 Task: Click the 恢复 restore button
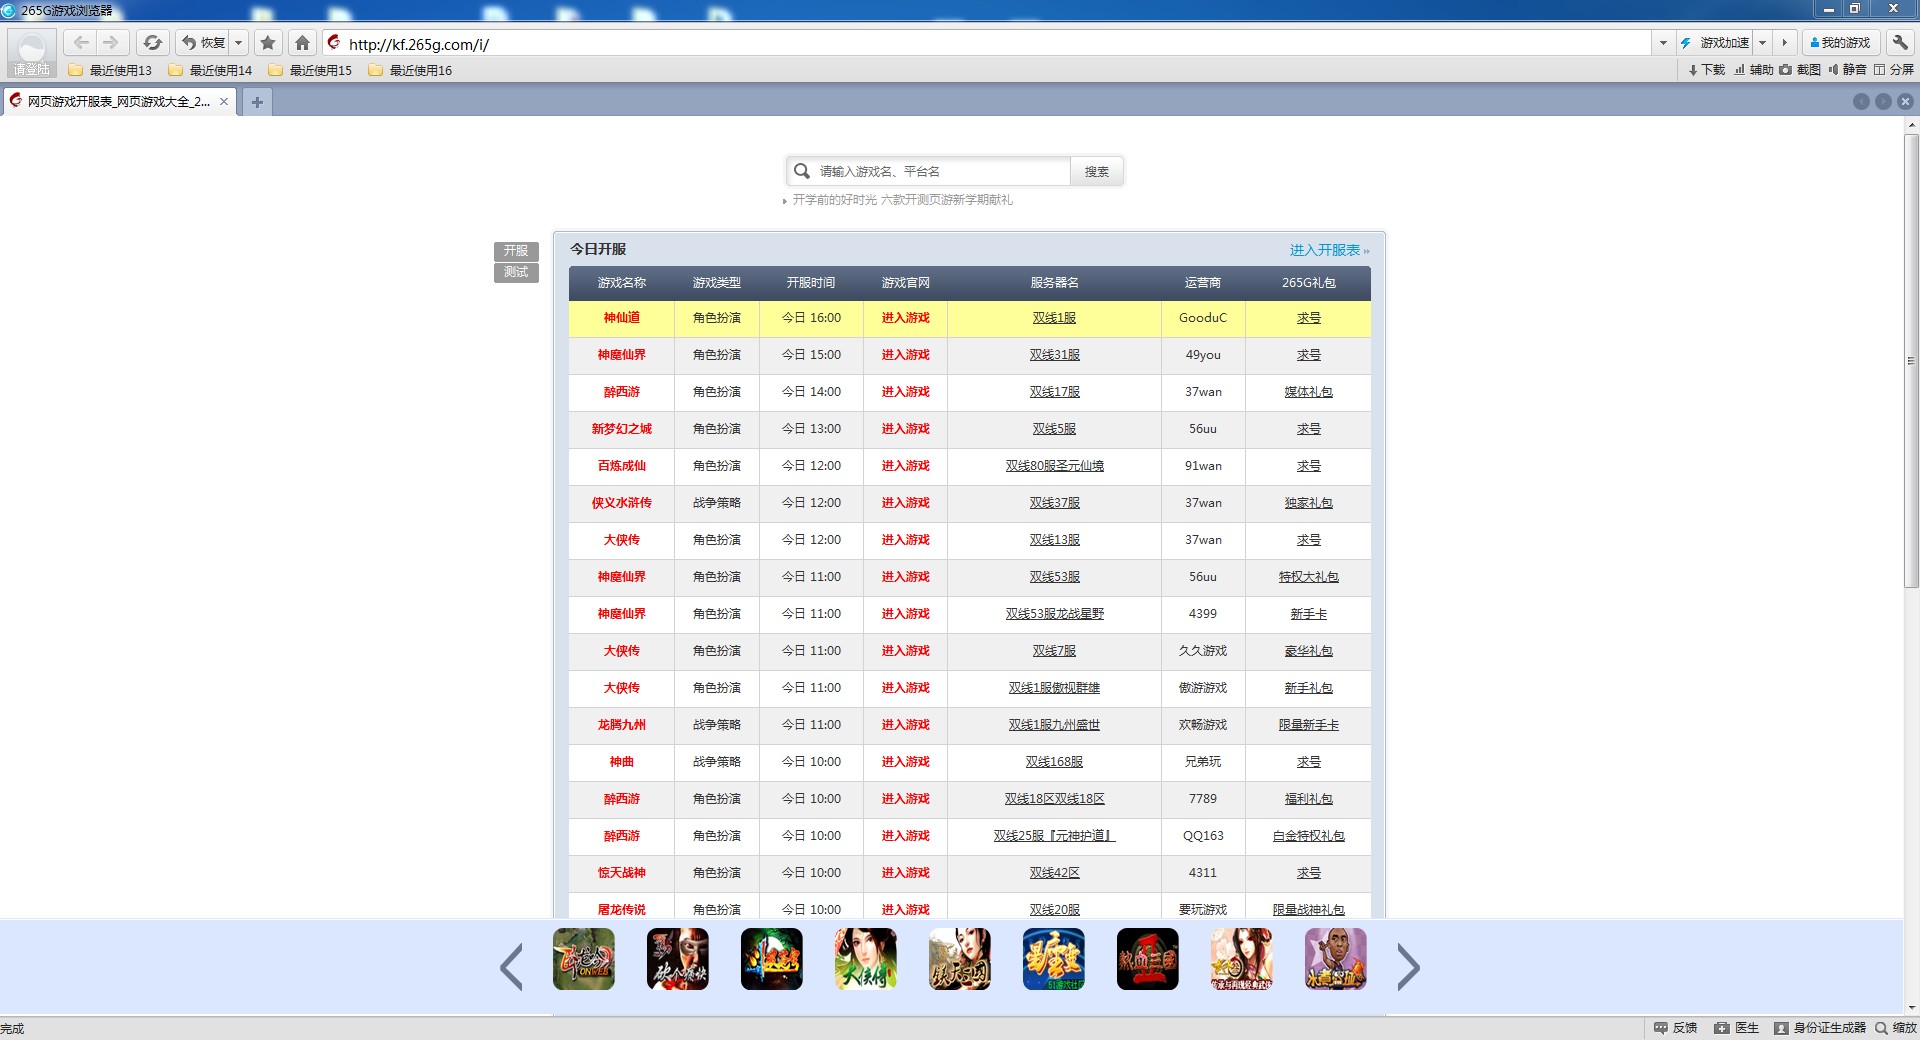(x=204, y=43)
